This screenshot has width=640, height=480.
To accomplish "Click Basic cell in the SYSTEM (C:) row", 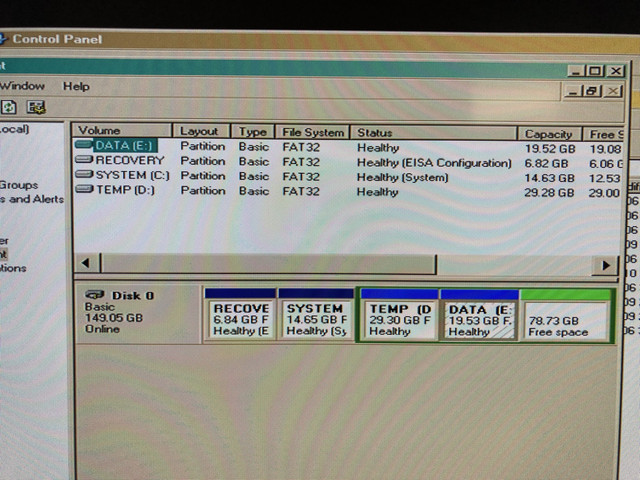I will click(x=254, y=176).
